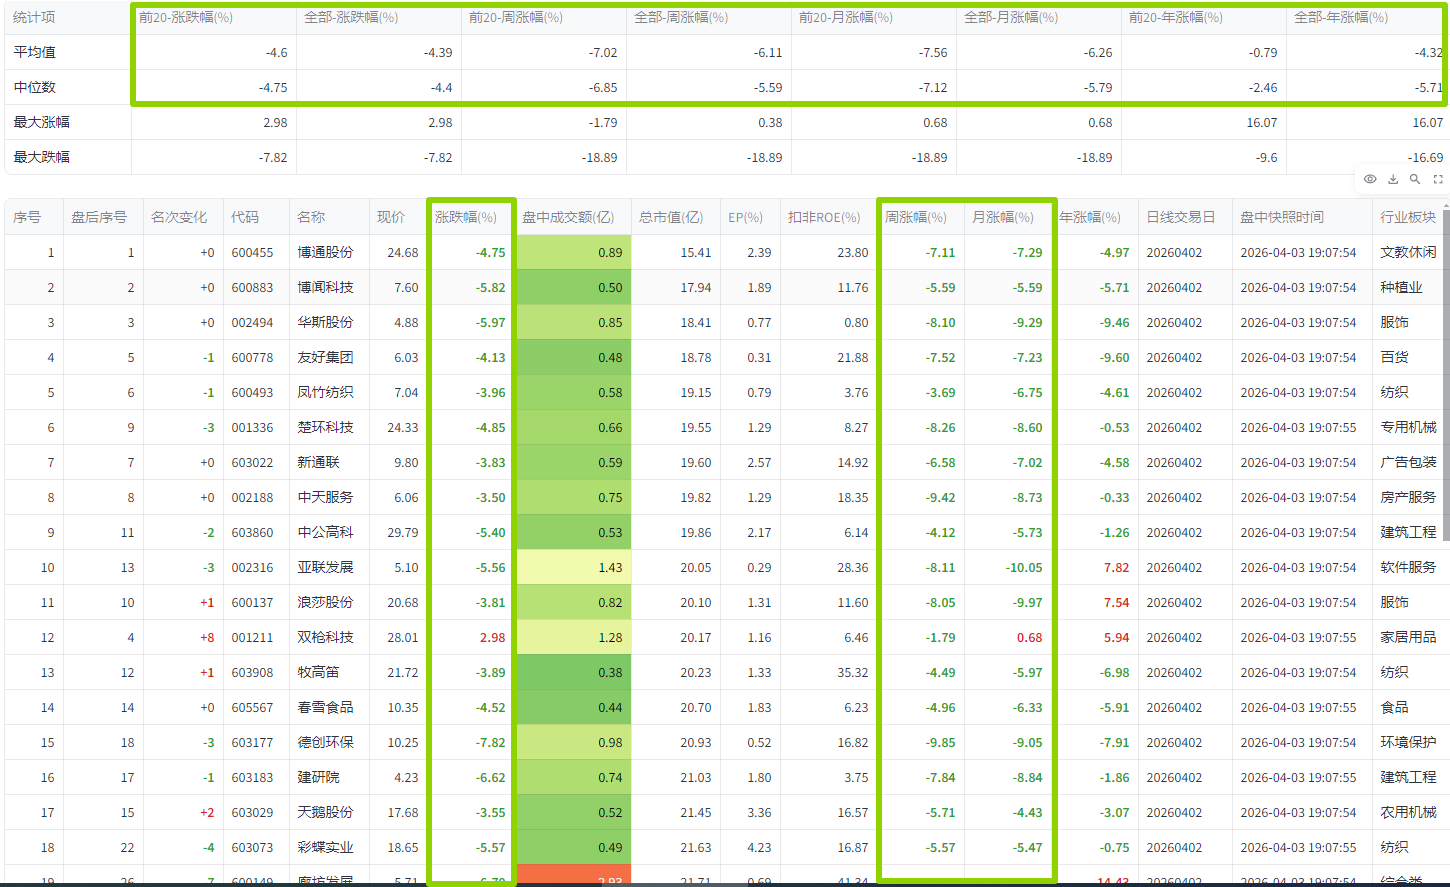Click the stock name 天鹅股份
This screenshot has height=887, width=1450.
pos(325,812)
